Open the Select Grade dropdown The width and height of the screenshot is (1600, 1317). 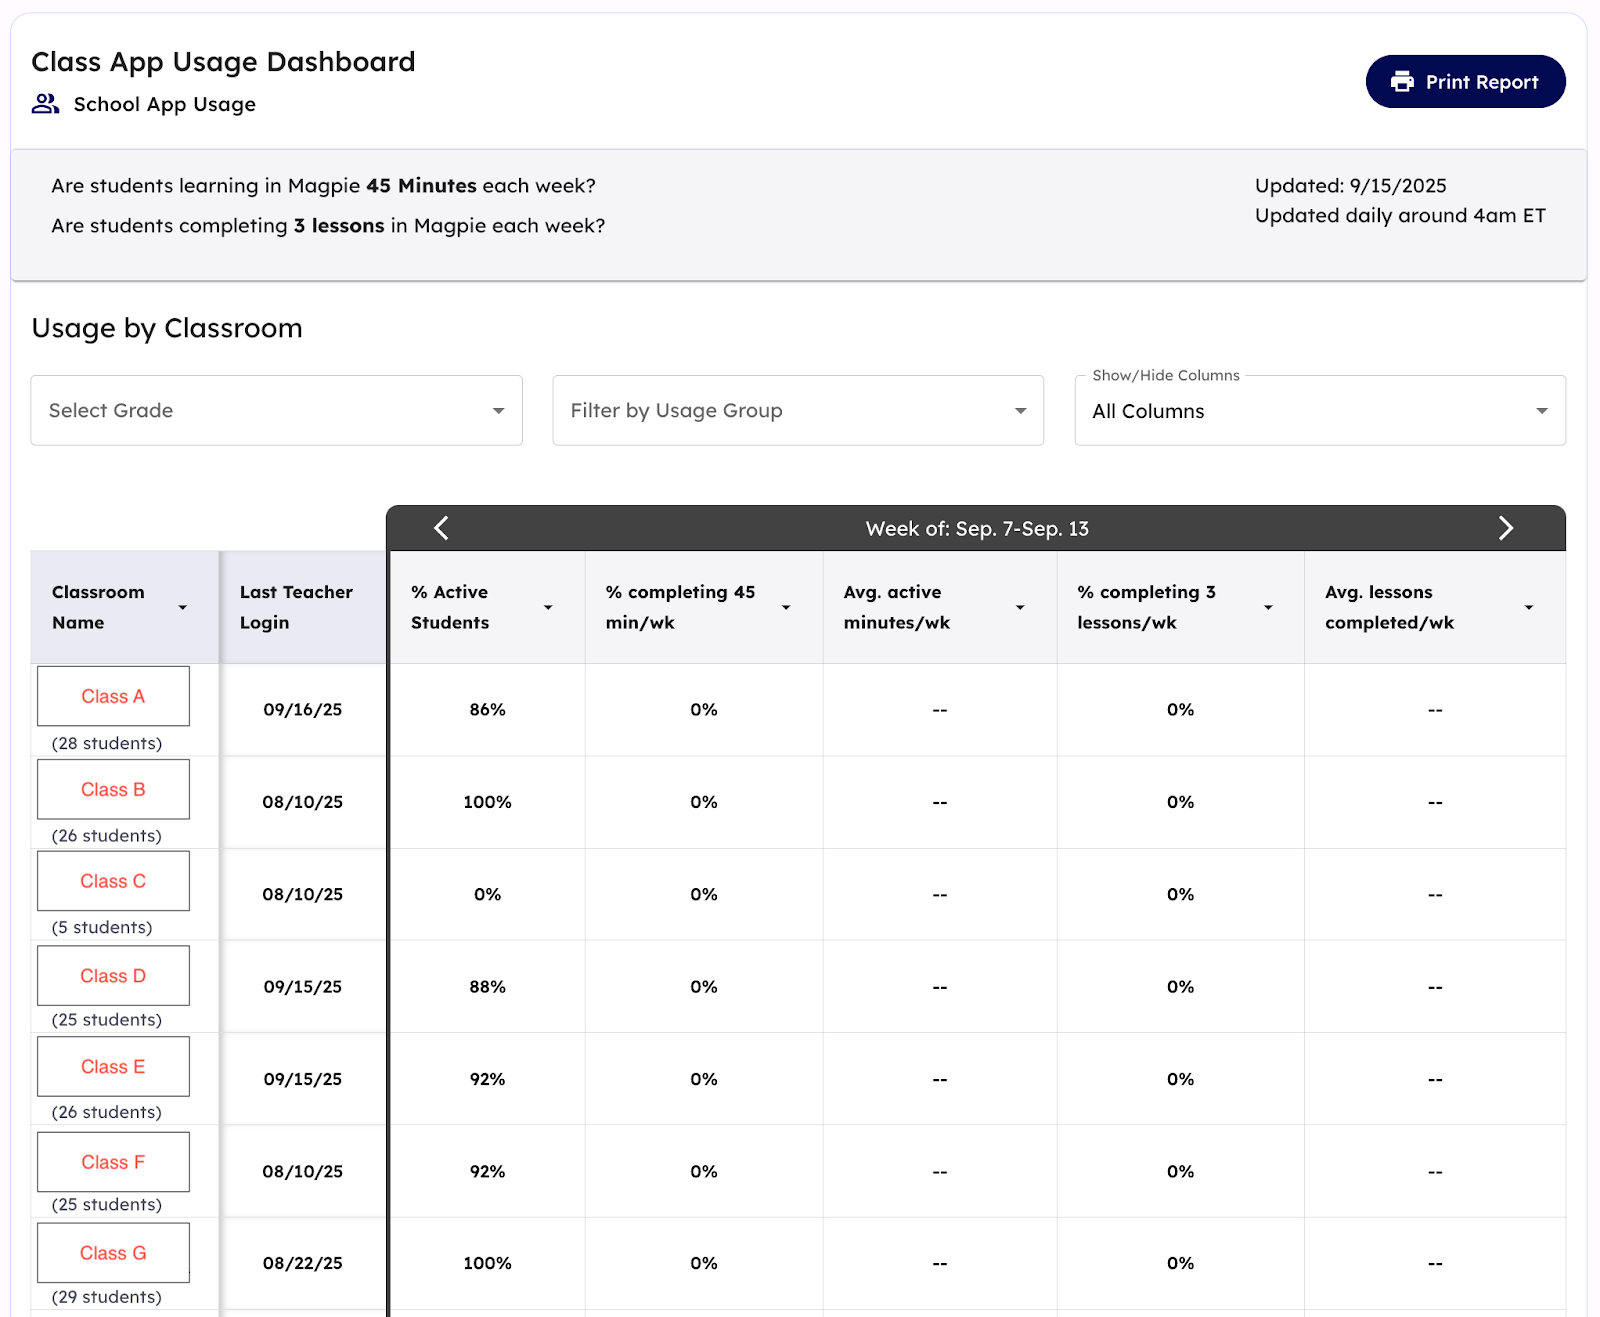(x=276, y=411)
